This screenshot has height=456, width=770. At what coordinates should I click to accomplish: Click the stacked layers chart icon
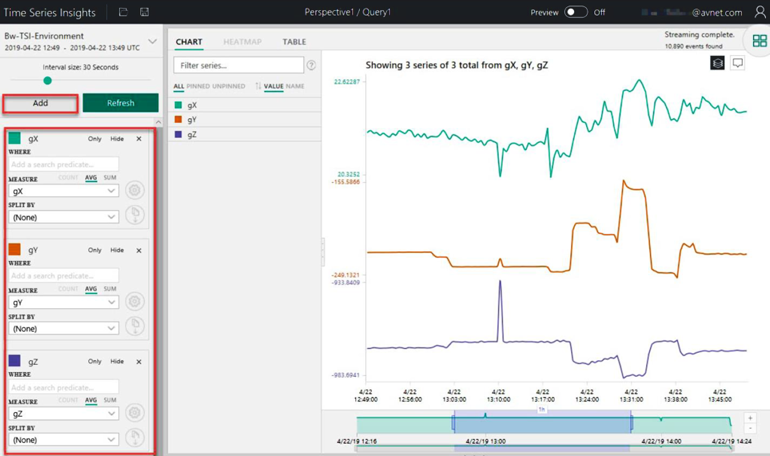tap(717, 63)
